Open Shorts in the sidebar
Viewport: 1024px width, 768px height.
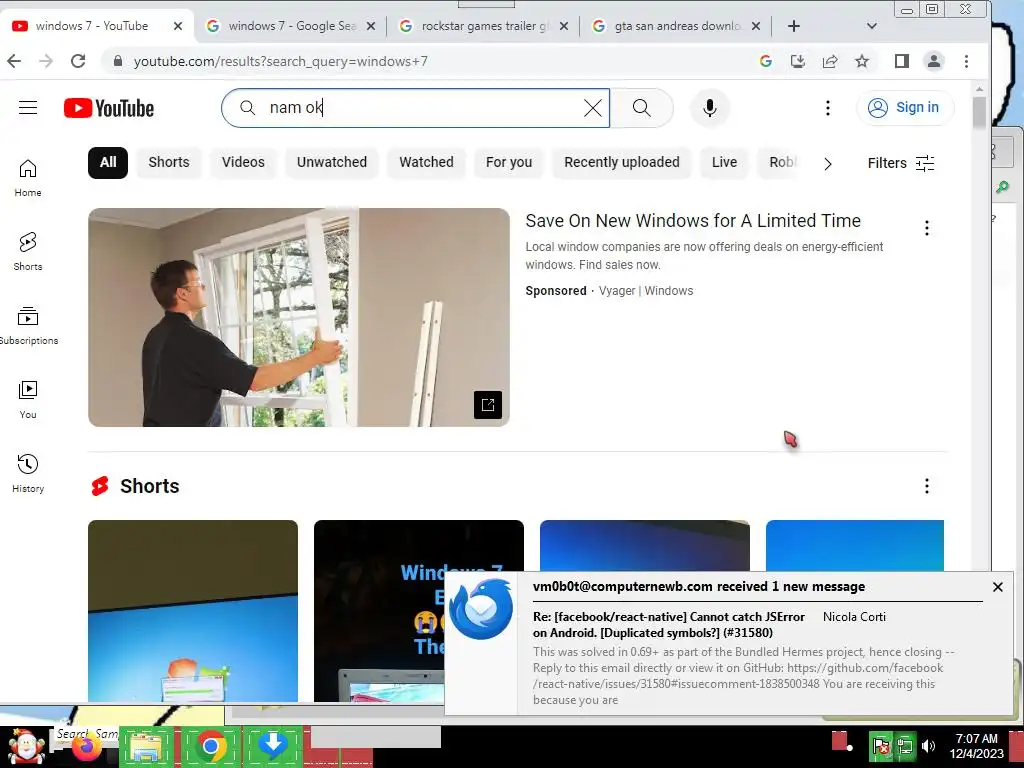[x=27, y=251]
